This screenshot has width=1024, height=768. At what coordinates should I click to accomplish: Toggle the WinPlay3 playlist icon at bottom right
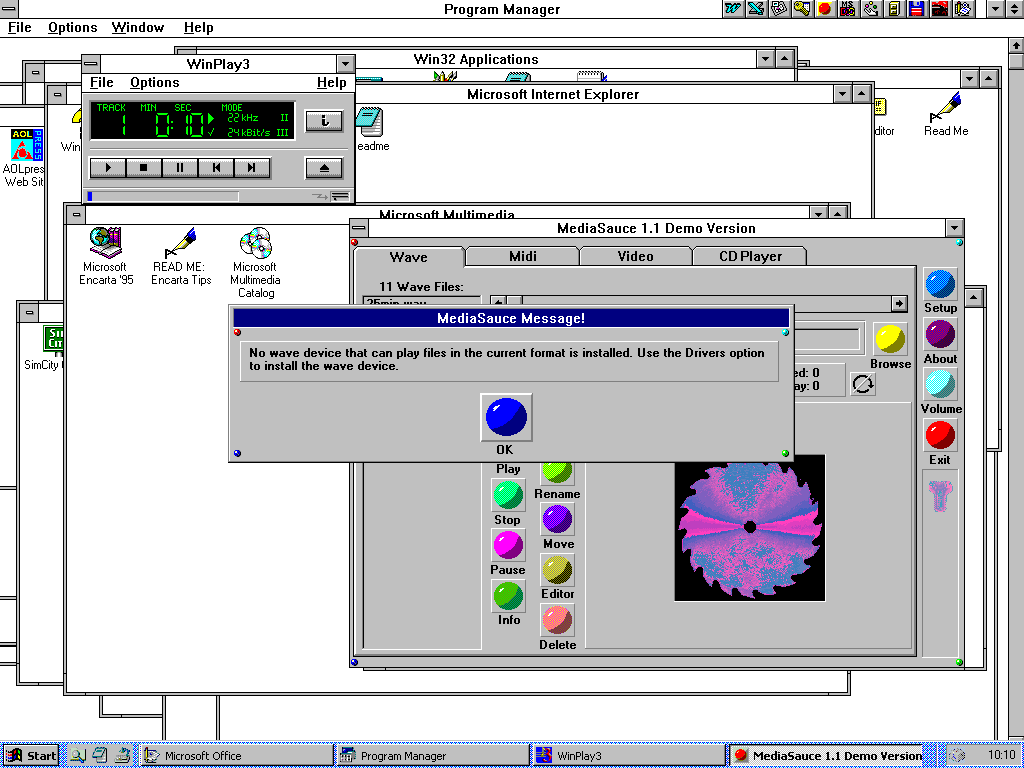coord(340,196)
